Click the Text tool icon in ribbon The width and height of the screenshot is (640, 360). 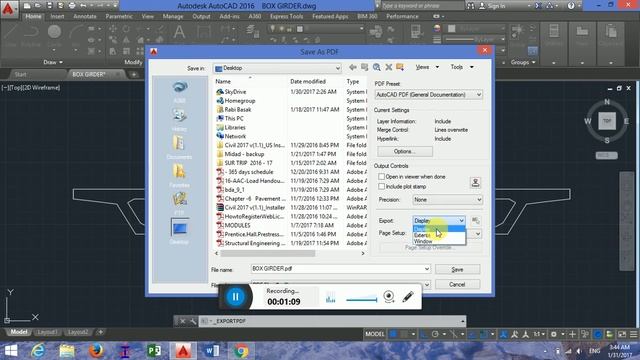(179, 32)
